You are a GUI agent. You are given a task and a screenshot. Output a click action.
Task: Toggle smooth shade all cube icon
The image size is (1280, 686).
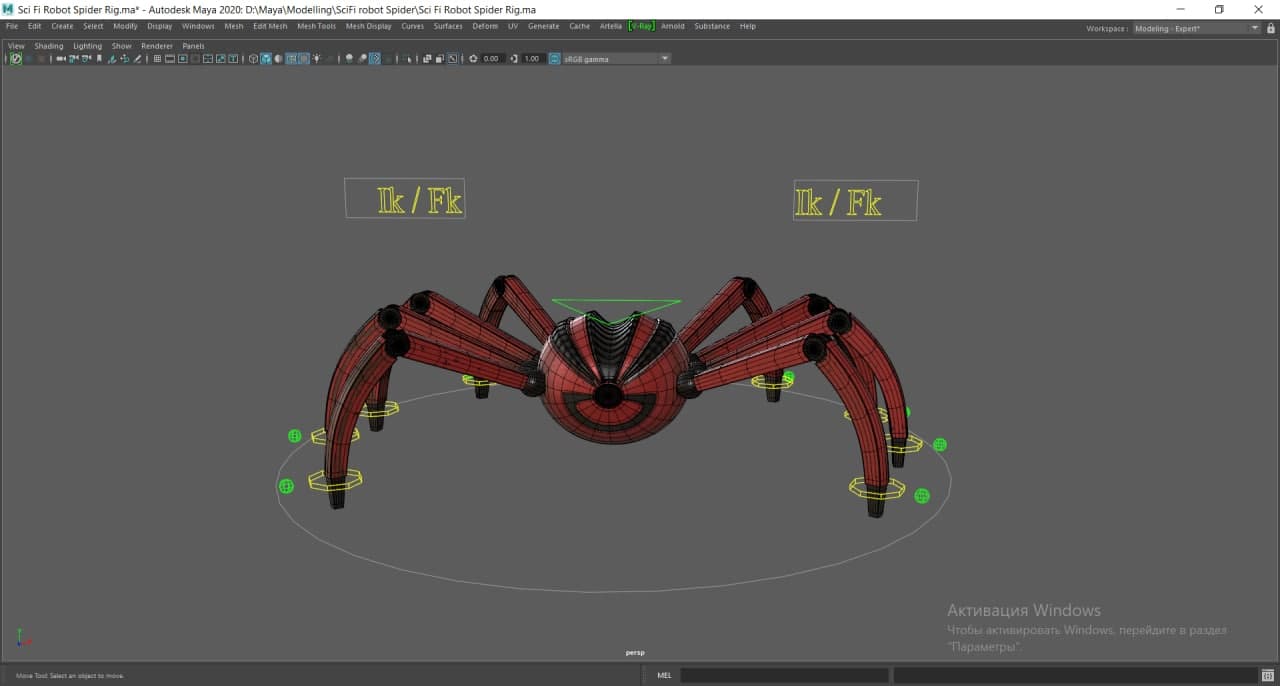[x=266, y=59]
